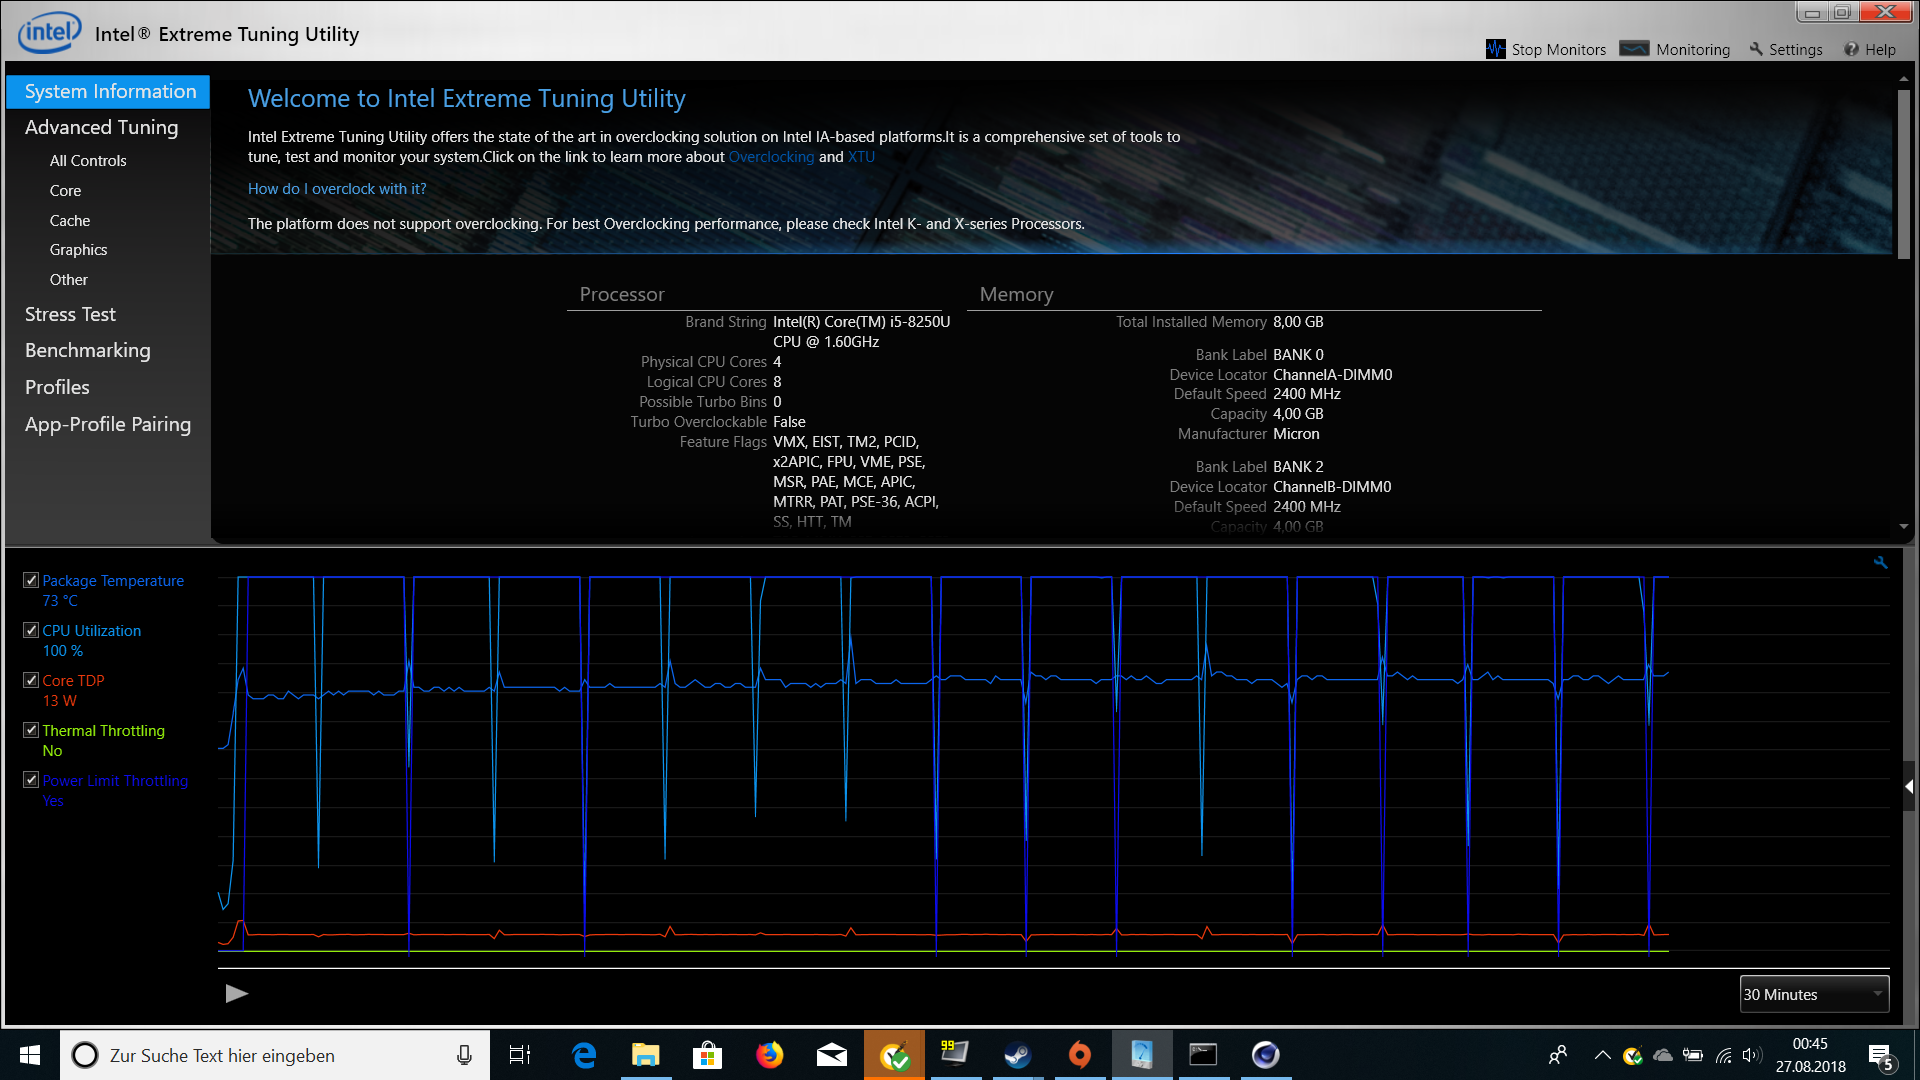This screenshot has height=1080, width=1920.
Task: Uncheck Package Temperature monitor
Action: (x=31, y=580)
